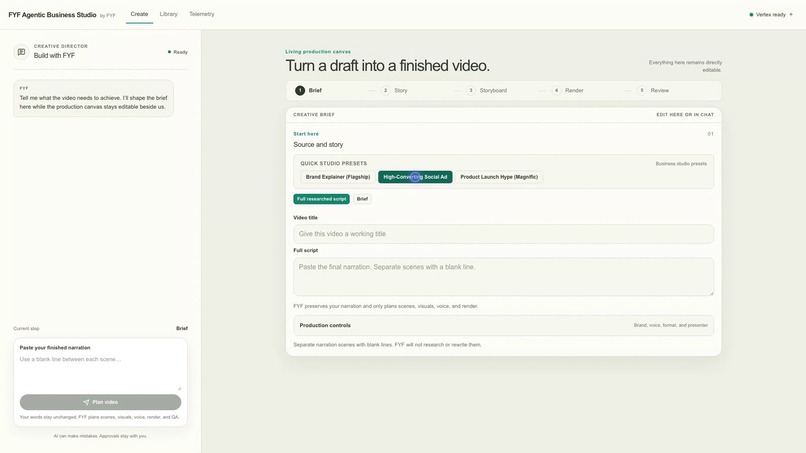Select the High-Converting Social Ad preset

[415, 177]
